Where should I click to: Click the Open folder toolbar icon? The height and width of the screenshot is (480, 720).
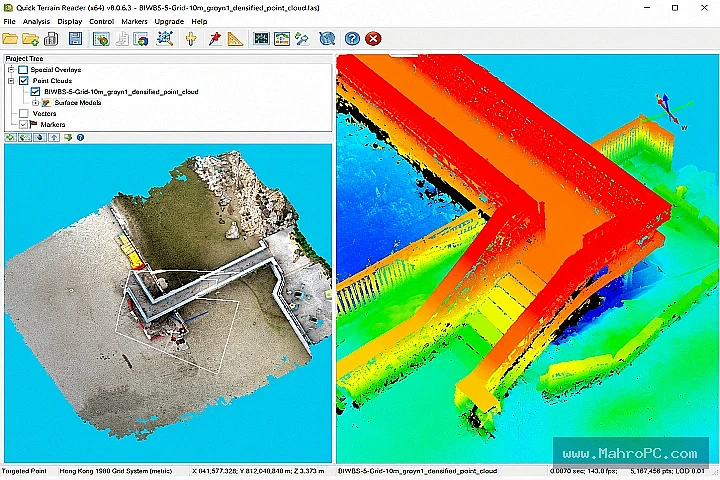[10, 39]
